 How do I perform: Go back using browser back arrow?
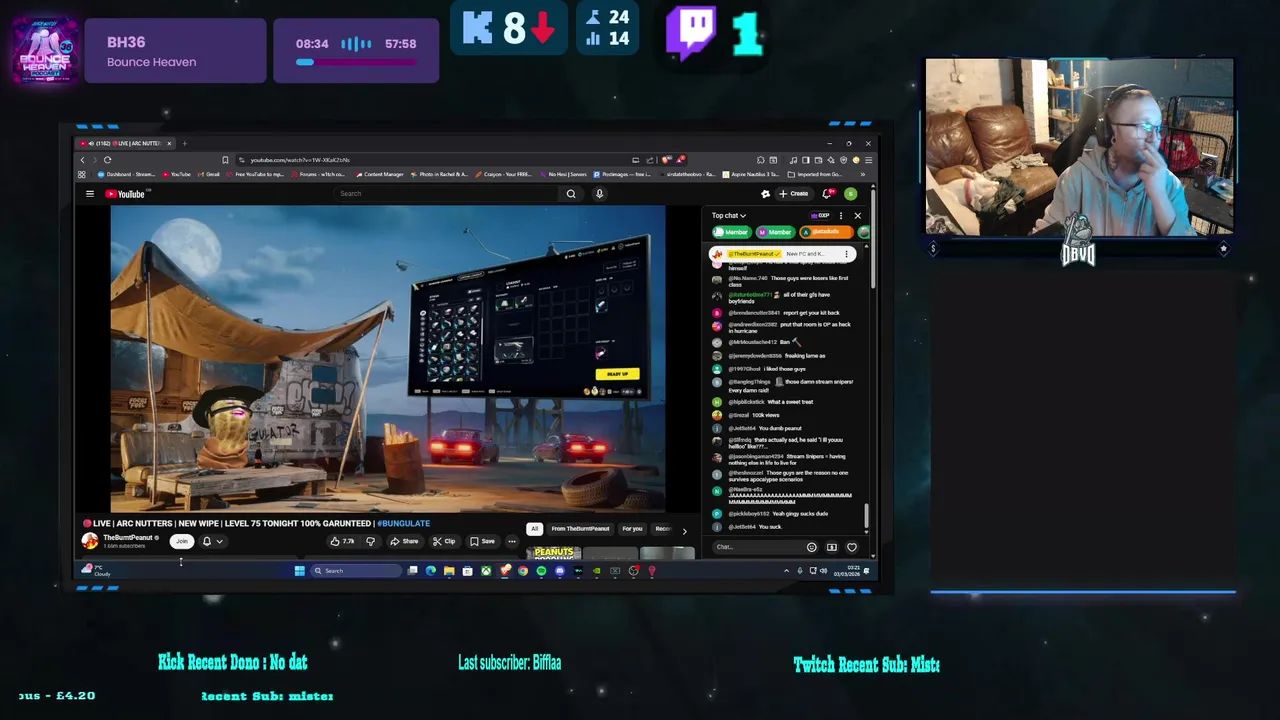coord(83,160)
